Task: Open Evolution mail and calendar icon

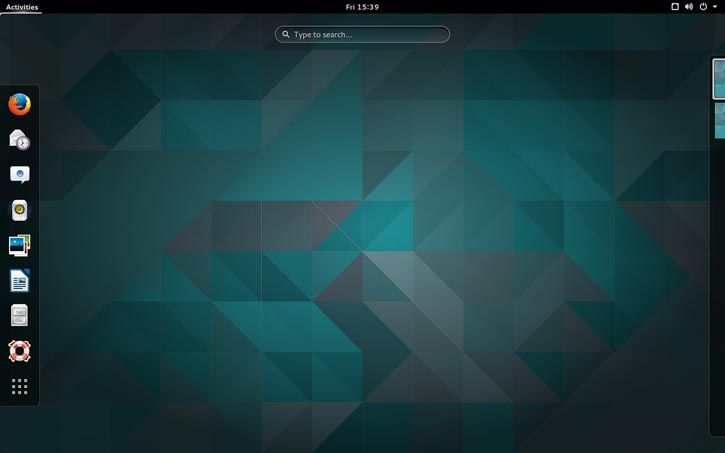Action: (19, 140)
